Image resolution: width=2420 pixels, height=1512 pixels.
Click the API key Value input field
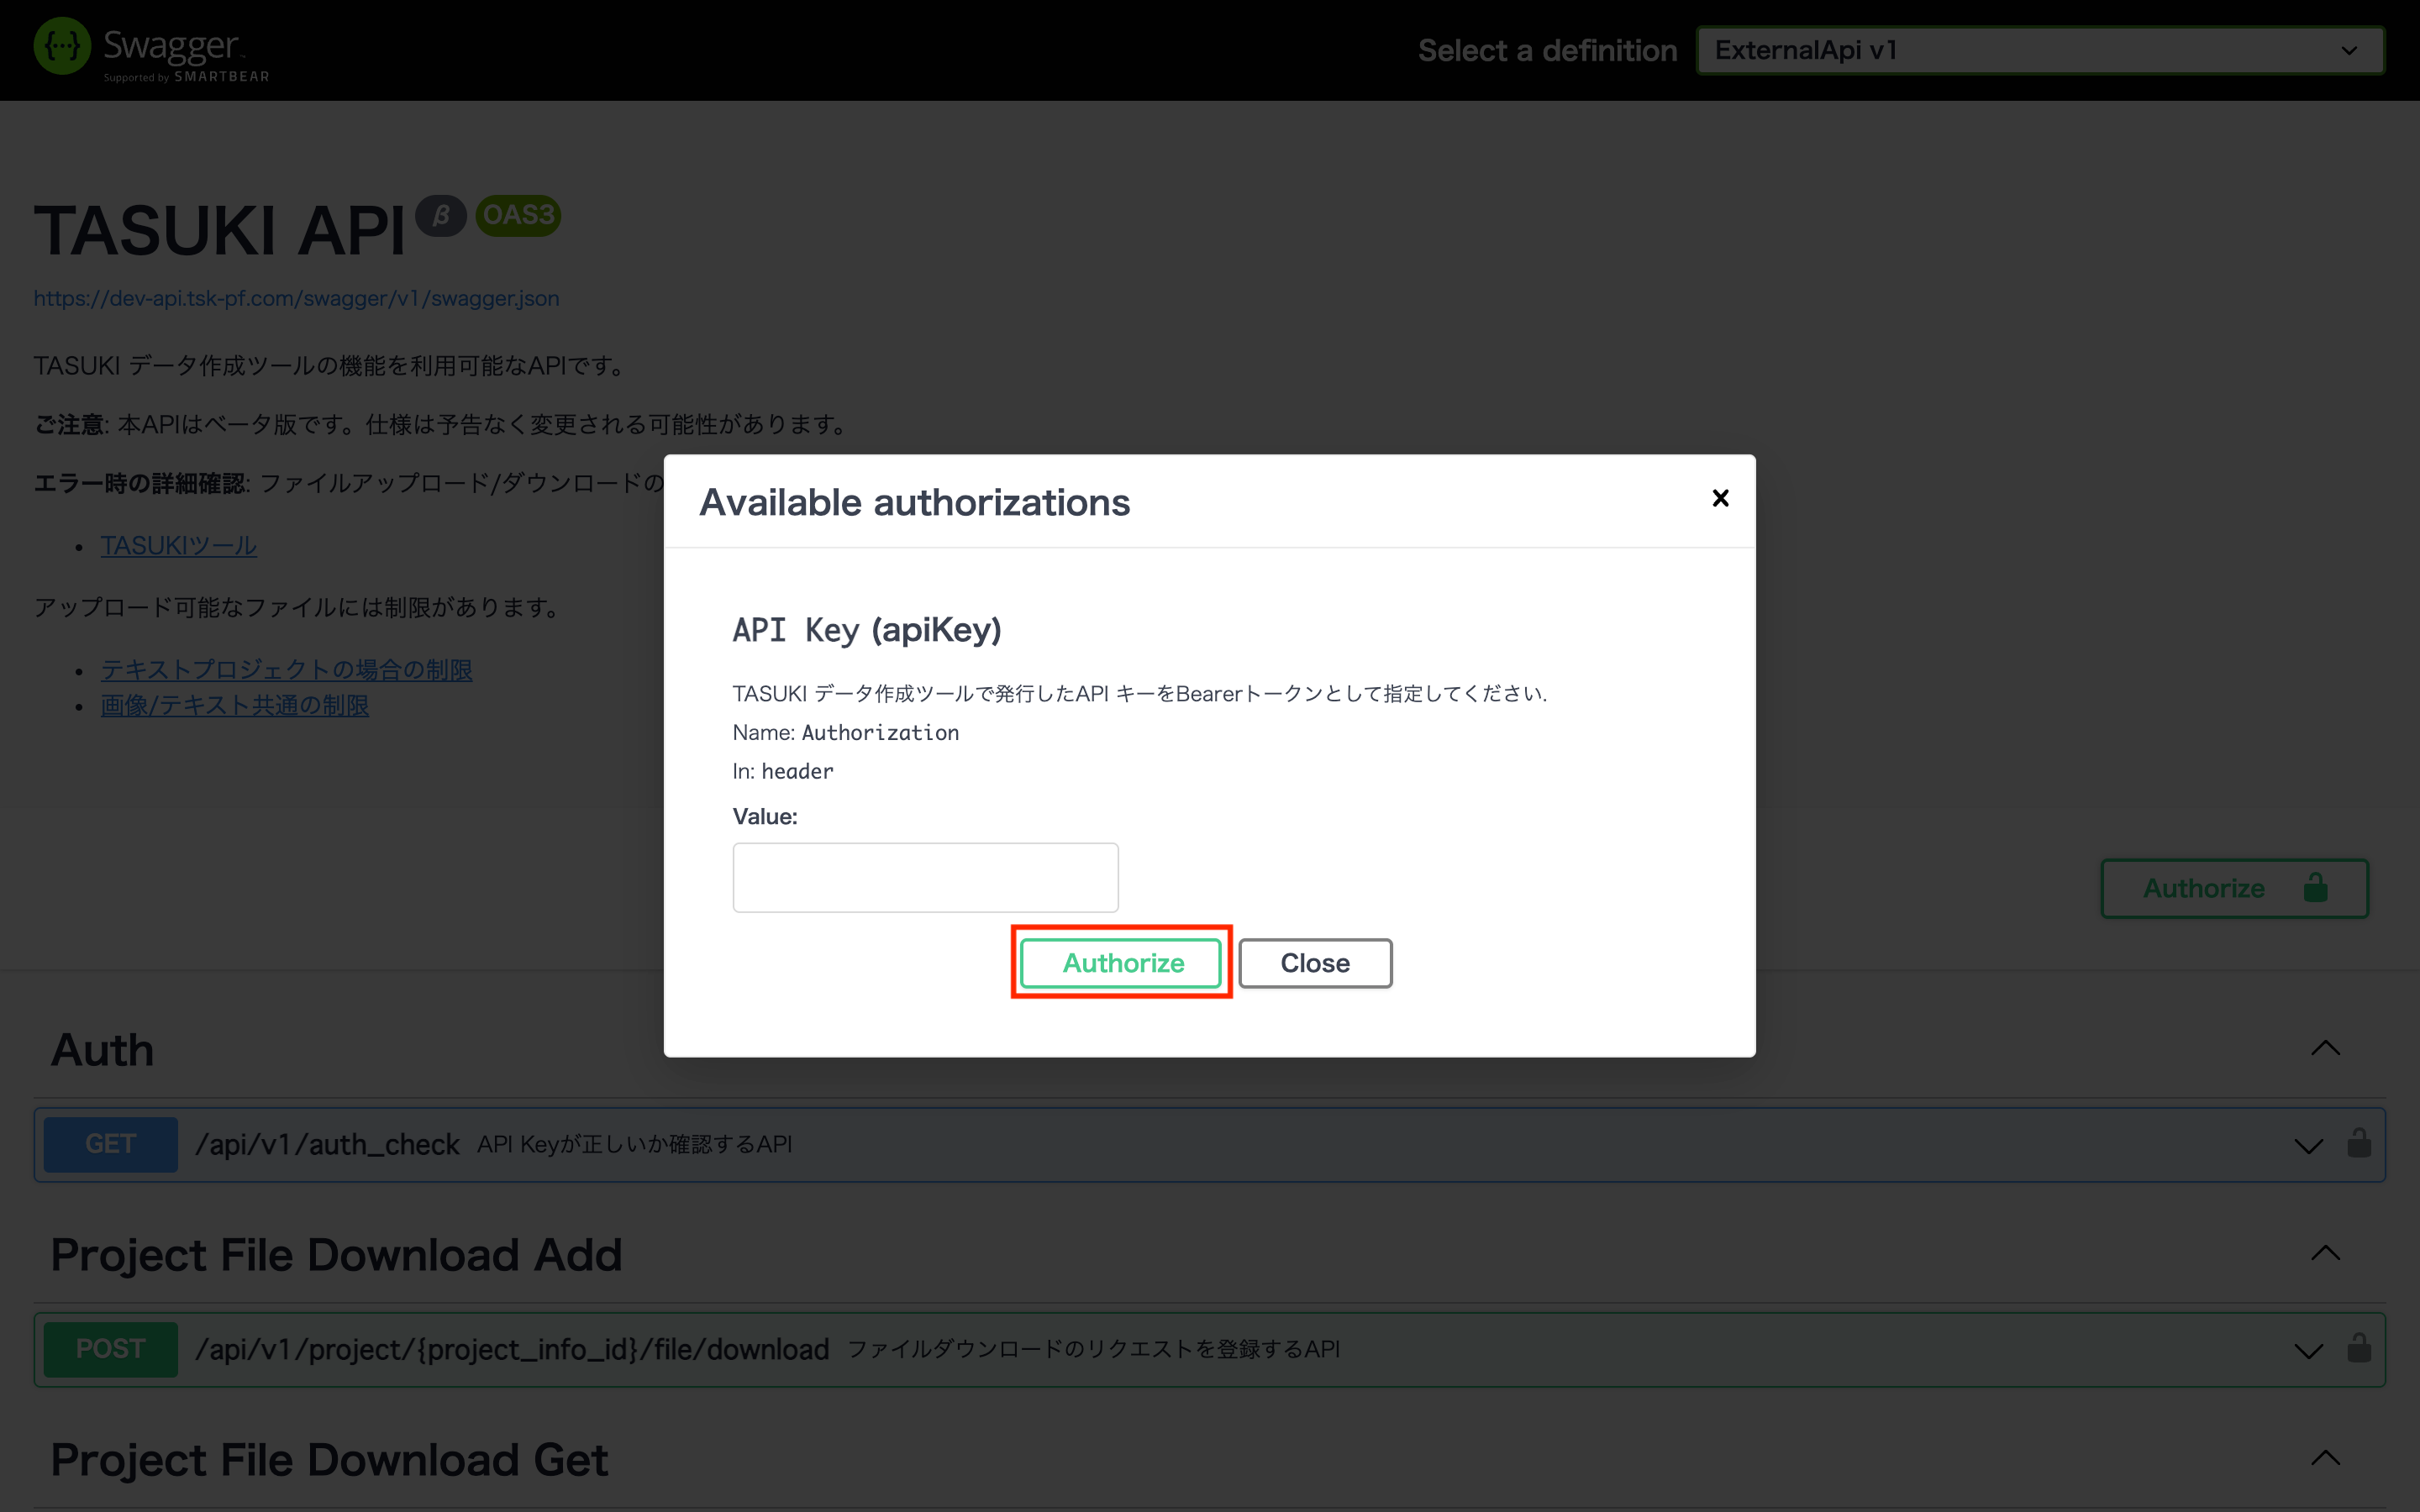point(925,877)
